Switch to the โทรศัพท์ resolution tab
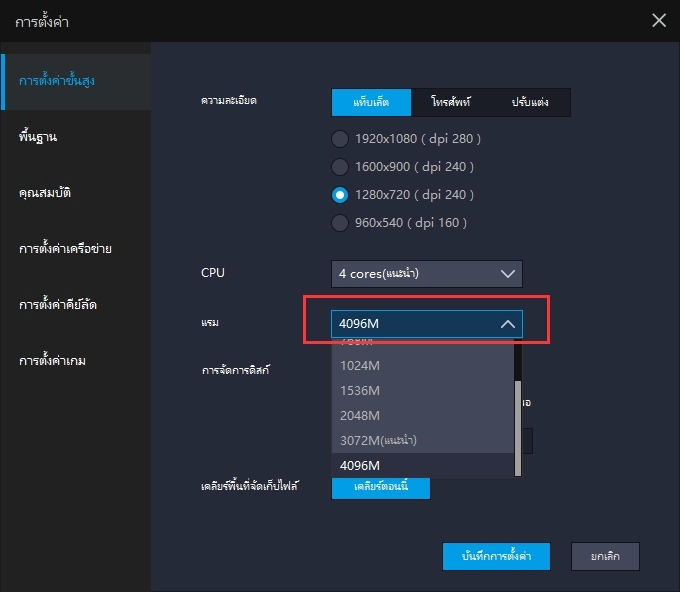The image size is (680, 592). coord(451,102)
